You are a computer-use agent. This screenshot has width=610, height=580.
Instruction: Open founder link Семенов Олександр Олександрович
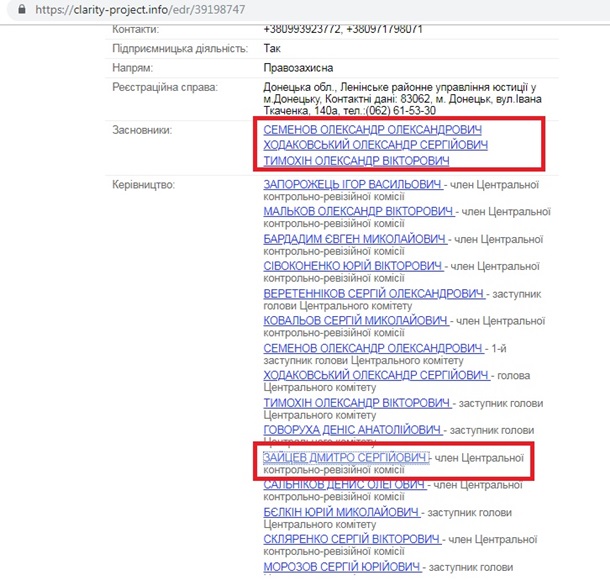(x=372, y=131)
